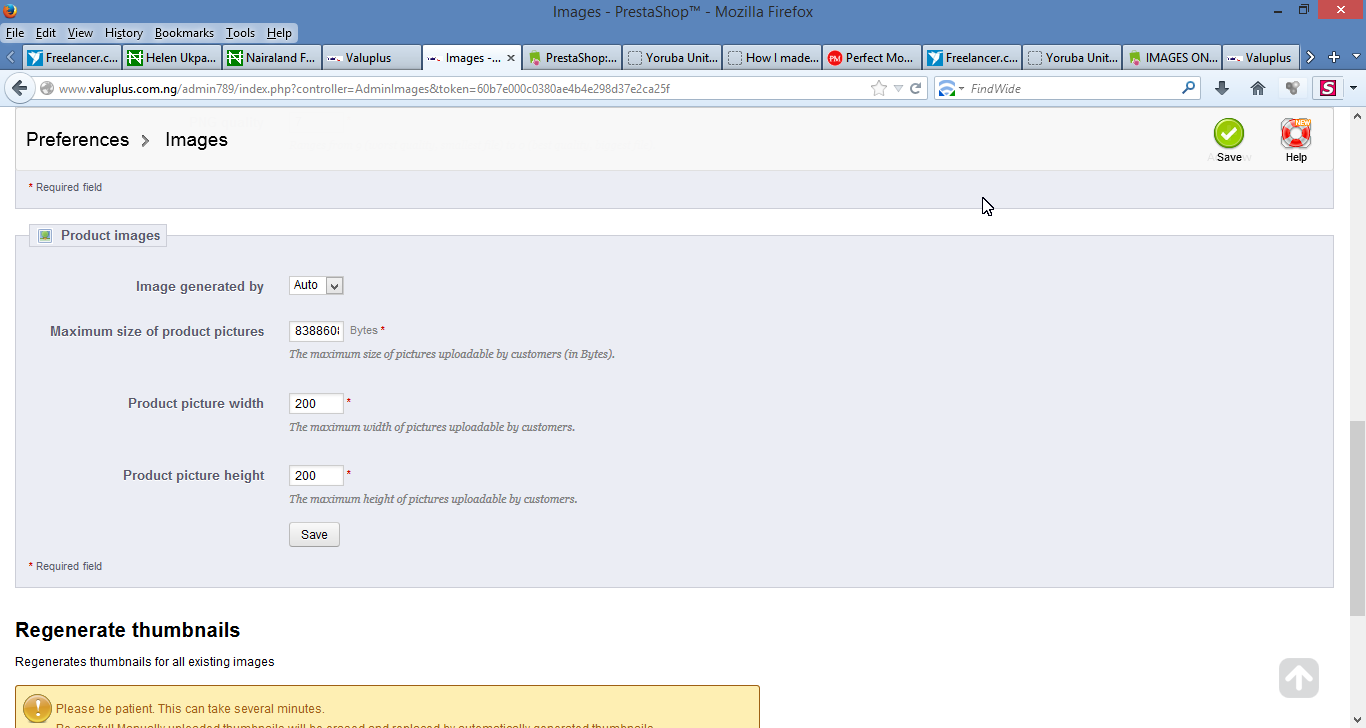Switch to the Helen Ukpa tab
Viewport: 1366px width, 728px height.
172,58
